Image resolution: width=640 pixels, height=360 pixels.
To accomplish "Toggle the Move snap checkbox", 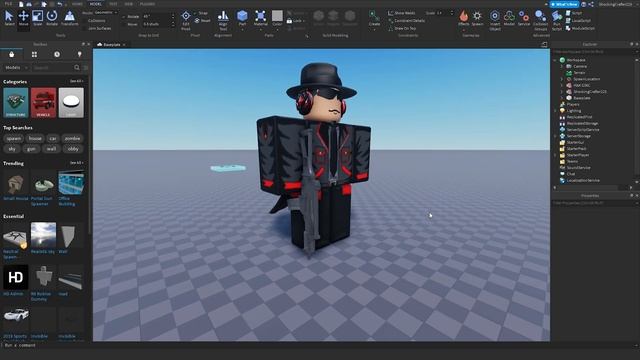I will click(x=124, y=24).
